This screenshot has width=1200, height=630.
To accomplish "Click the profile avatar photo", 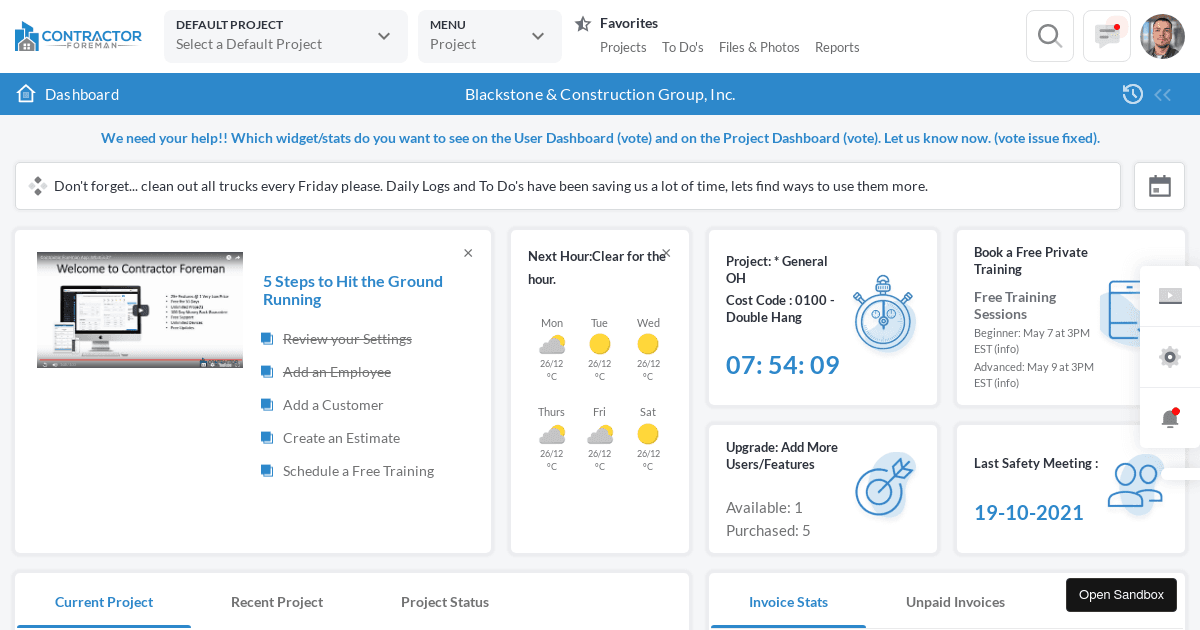I will 1162,36.
